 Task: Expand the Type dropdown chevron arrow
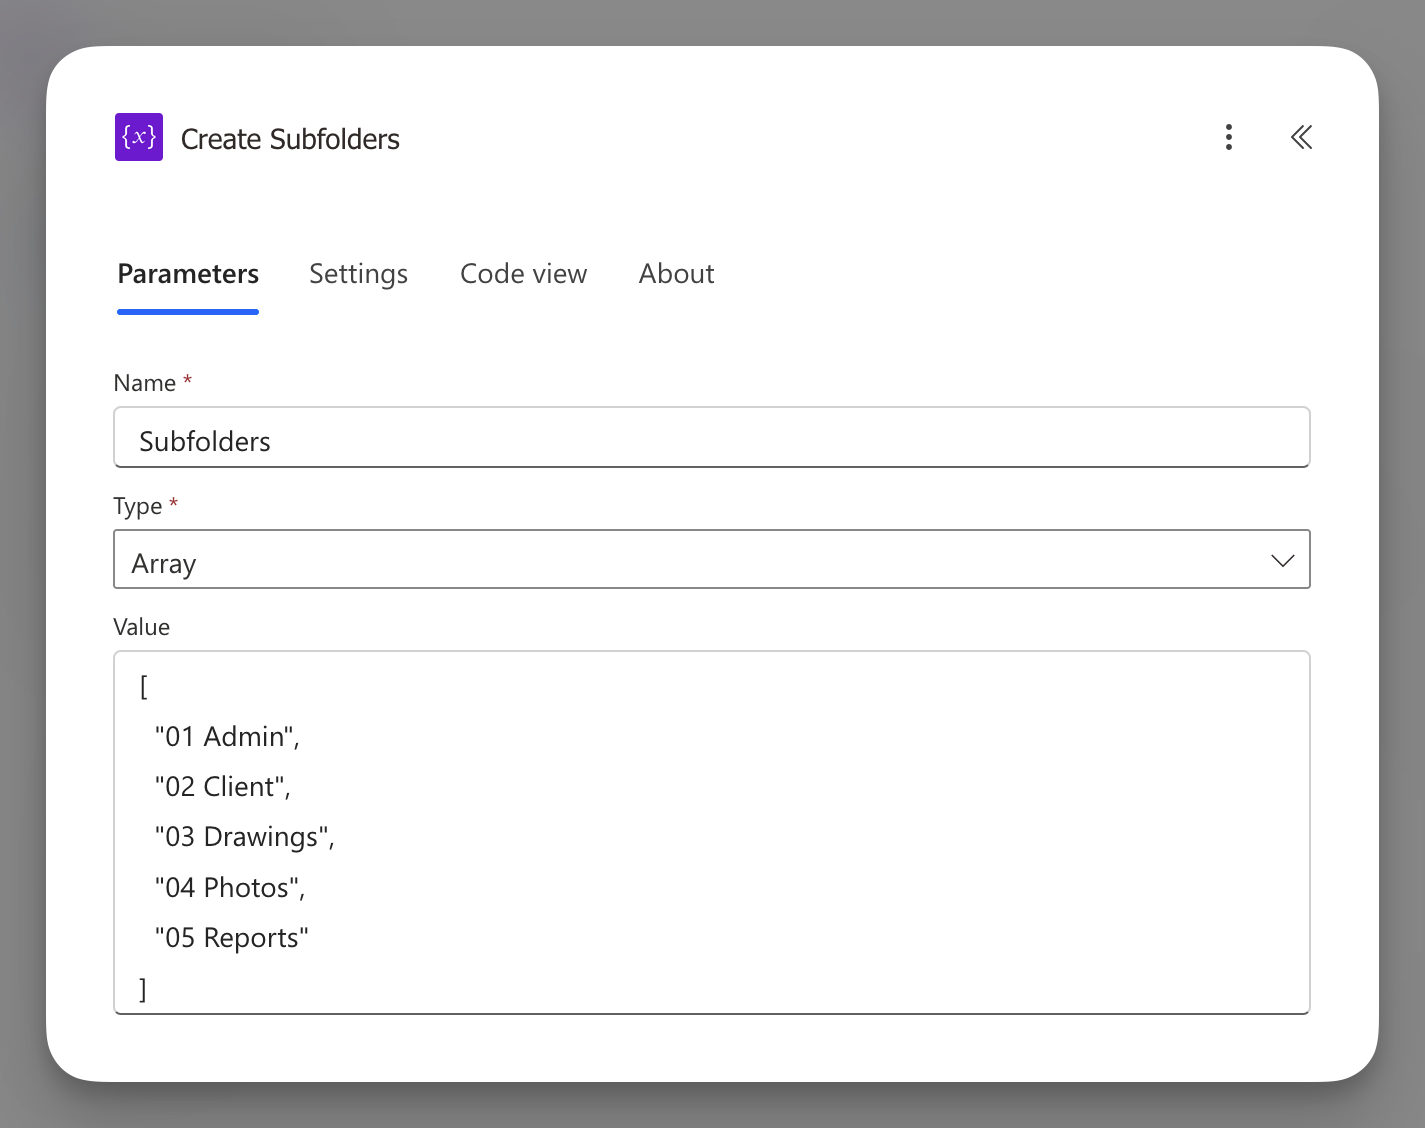[x=1282, y=560]
